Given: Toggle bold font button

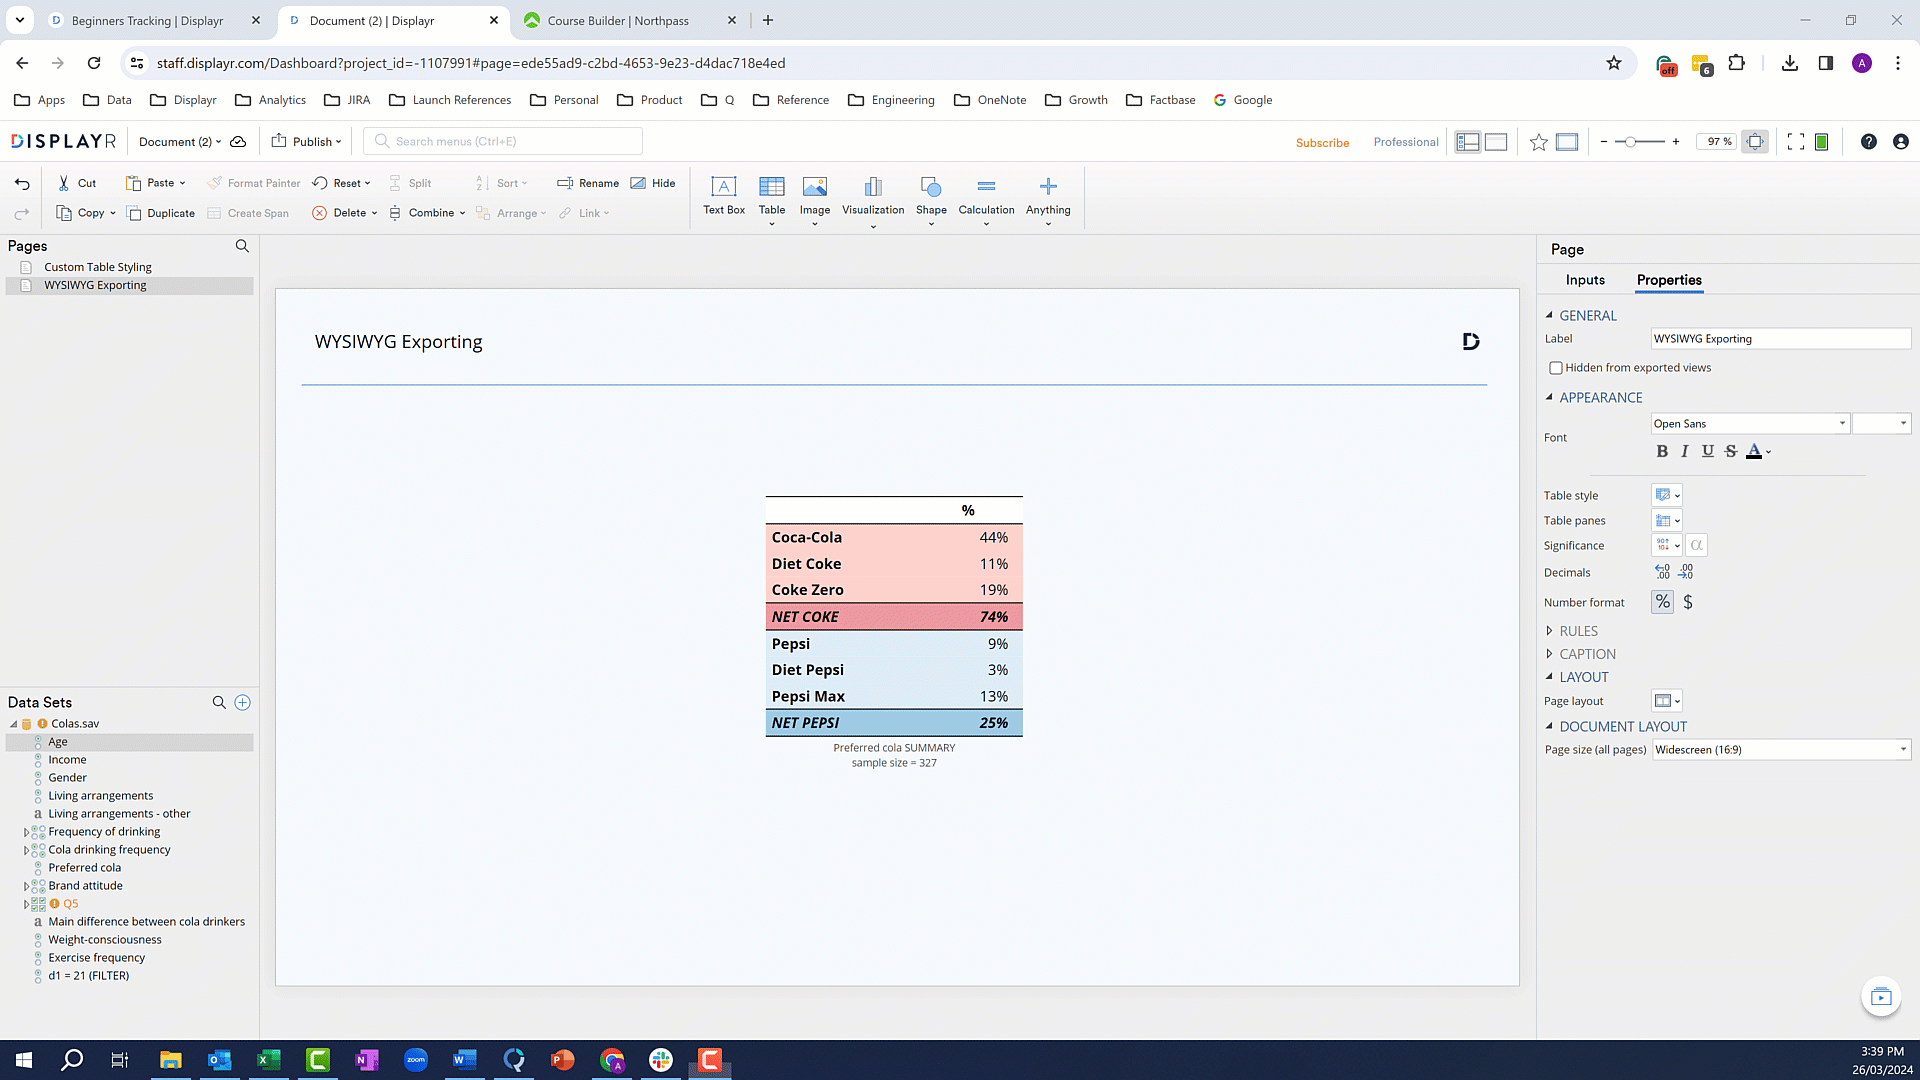Looking at the screenshot, I should click(1662, 452).
